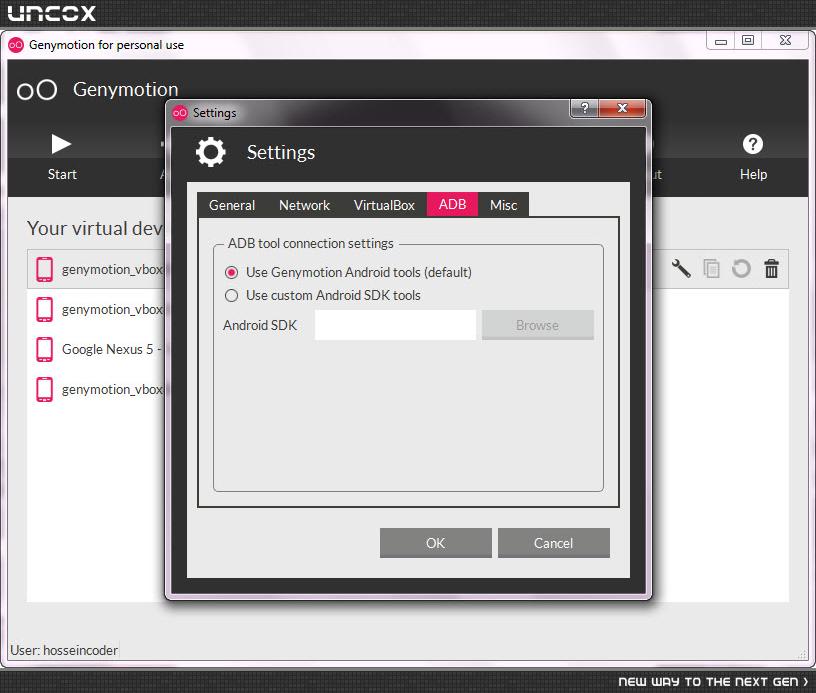
Task: Maximize the Genymotion main window
Action: click(748, 41)
